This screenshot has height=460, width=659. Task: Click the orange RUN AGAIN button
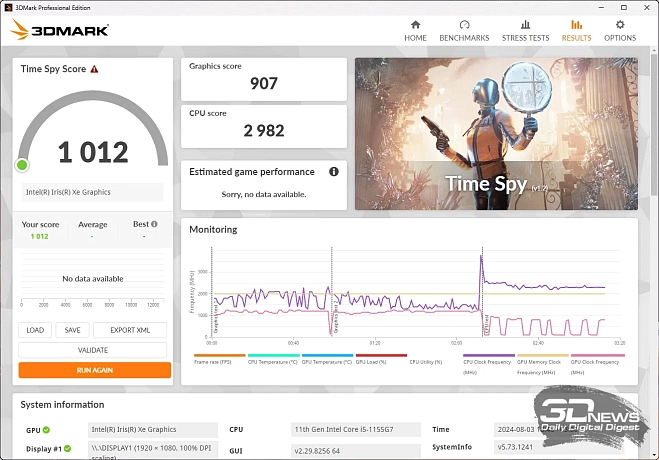click(x=95, y=370)
